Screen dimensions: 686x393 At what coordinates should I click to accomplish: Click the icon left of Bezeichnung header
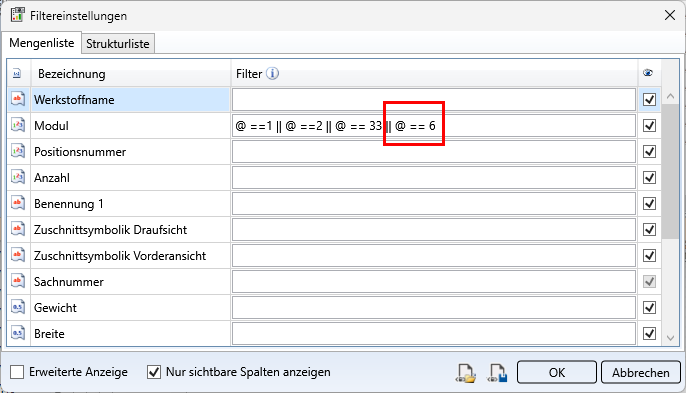(x=17, y=74)
